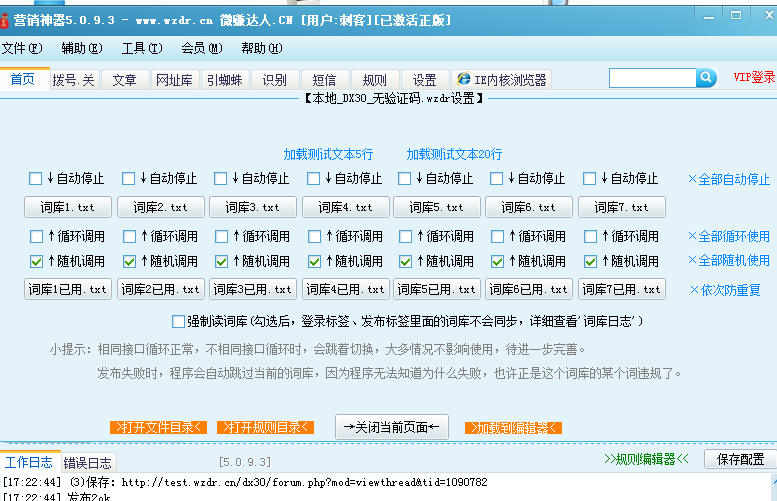Open the 辅助(E) menu
This screenshot has width=777, height=501.
[82, 48]
